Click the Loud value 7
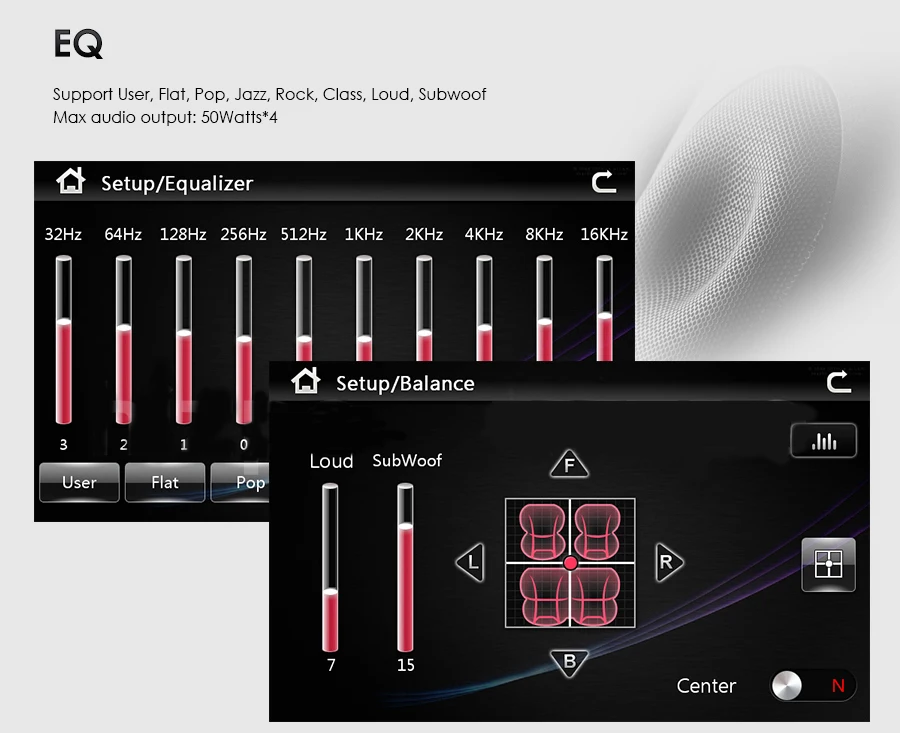This screenshot has width=900, height=733. click(331, 665)
